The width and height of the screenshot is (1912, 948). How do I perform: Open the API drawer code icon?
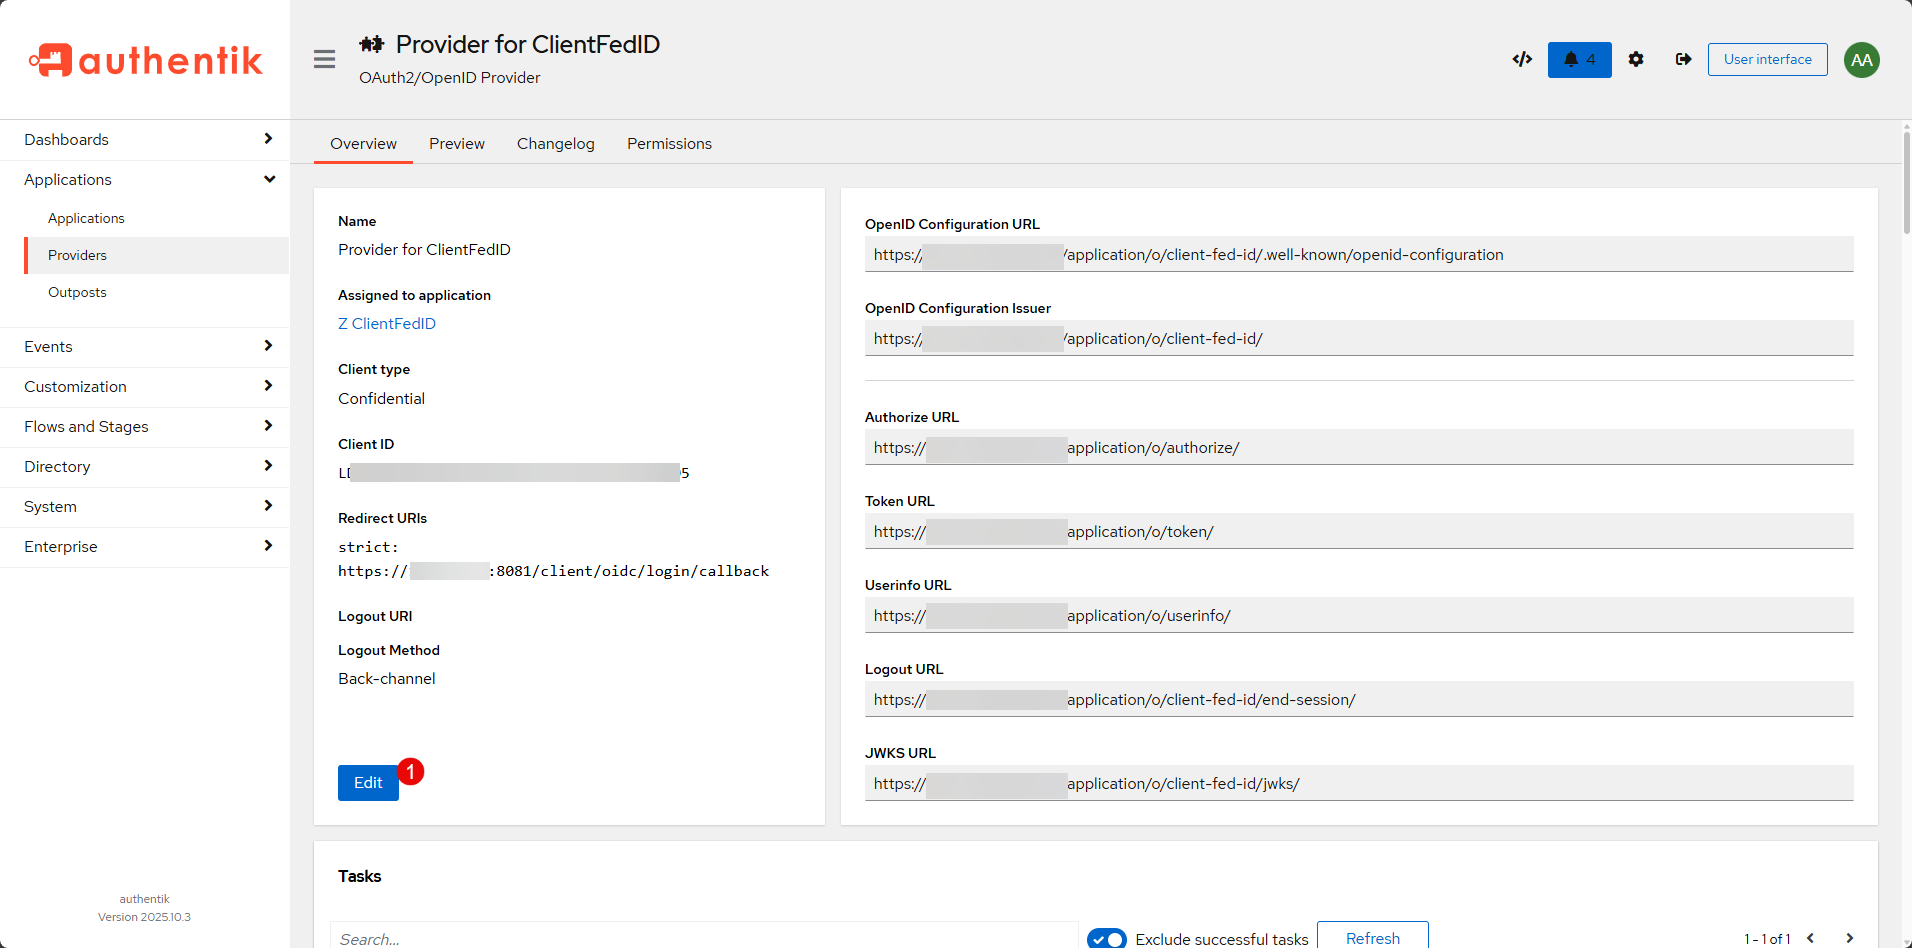point(1522,60)
